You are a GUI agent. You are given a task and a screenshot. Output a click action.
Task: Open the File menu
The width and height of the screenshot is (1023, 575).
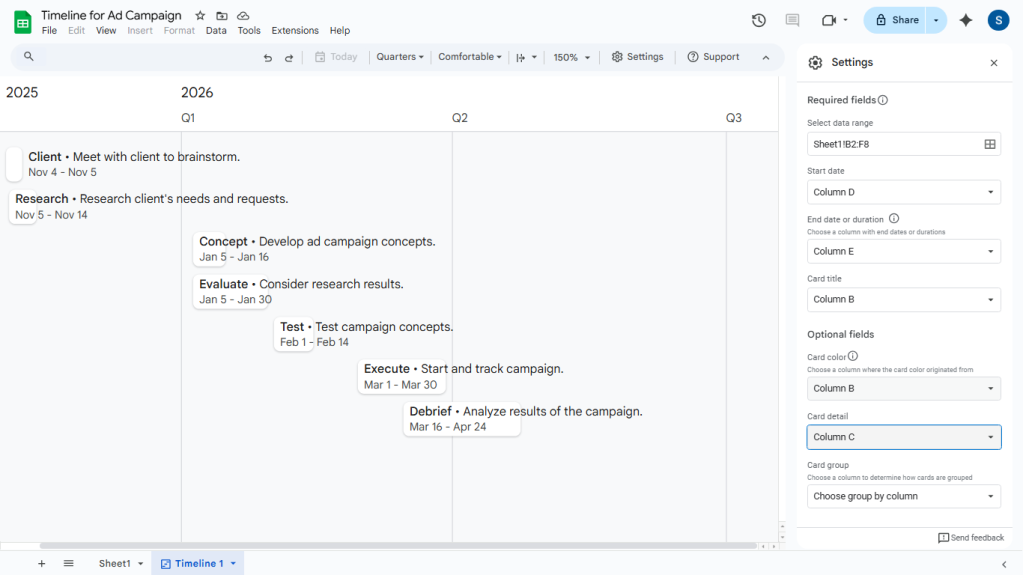tap(49, 31)
